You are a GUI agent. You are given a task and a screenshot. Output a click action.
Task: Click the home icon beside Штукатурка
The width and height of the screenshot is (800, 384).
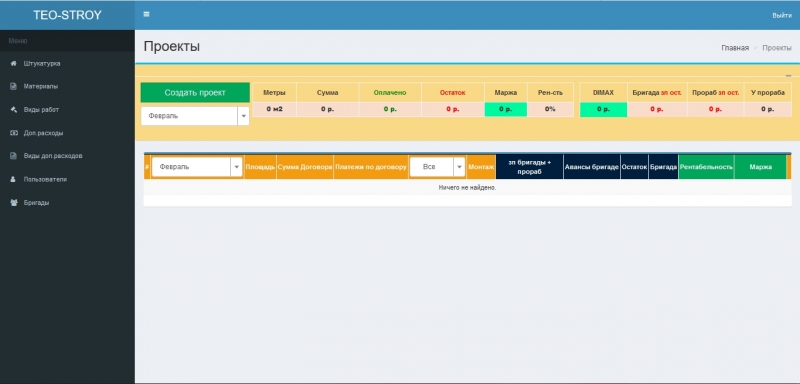click(x=14, y=64)
